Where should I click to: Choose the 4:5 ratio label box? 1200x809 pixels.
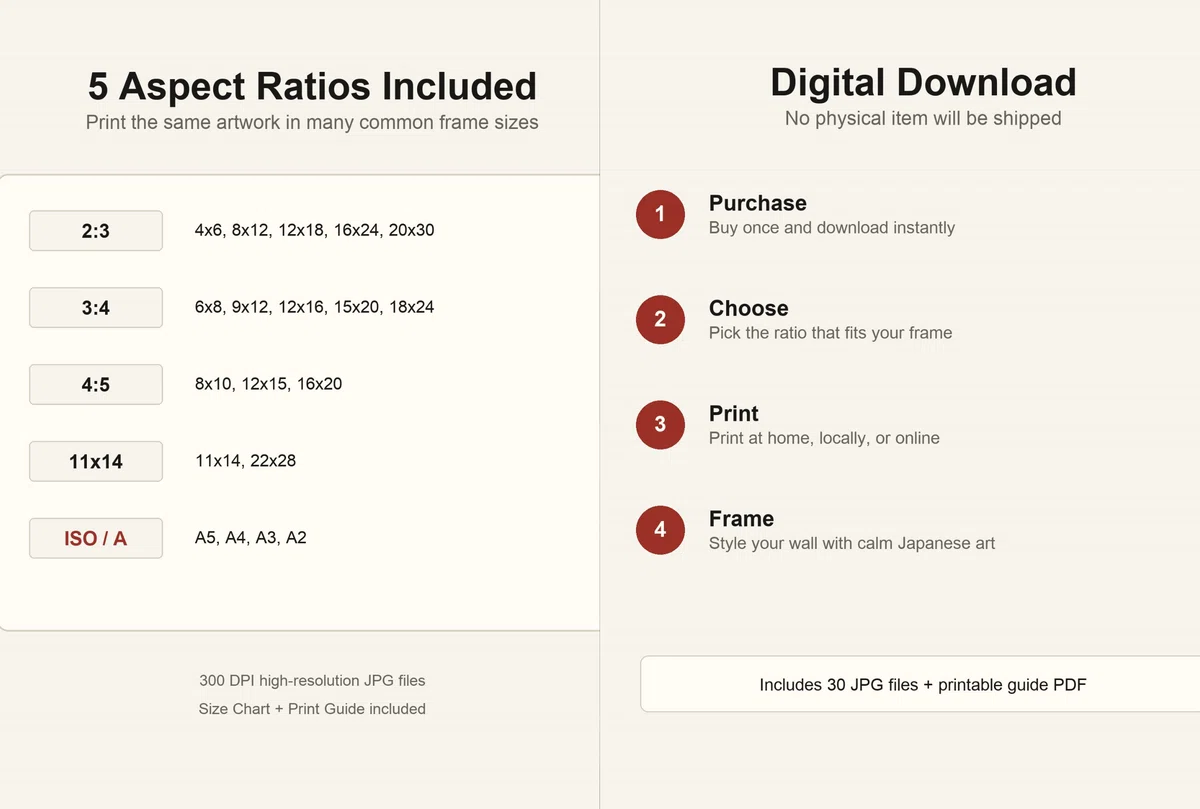tap(96, 385)
